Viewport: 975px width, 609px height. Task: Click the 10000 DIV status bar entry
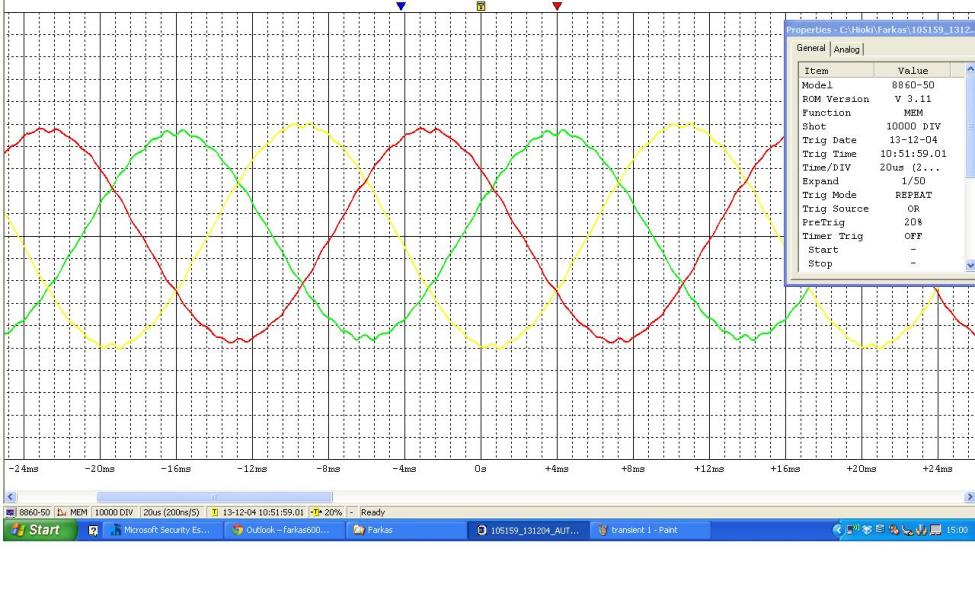(x=114, y=513)
